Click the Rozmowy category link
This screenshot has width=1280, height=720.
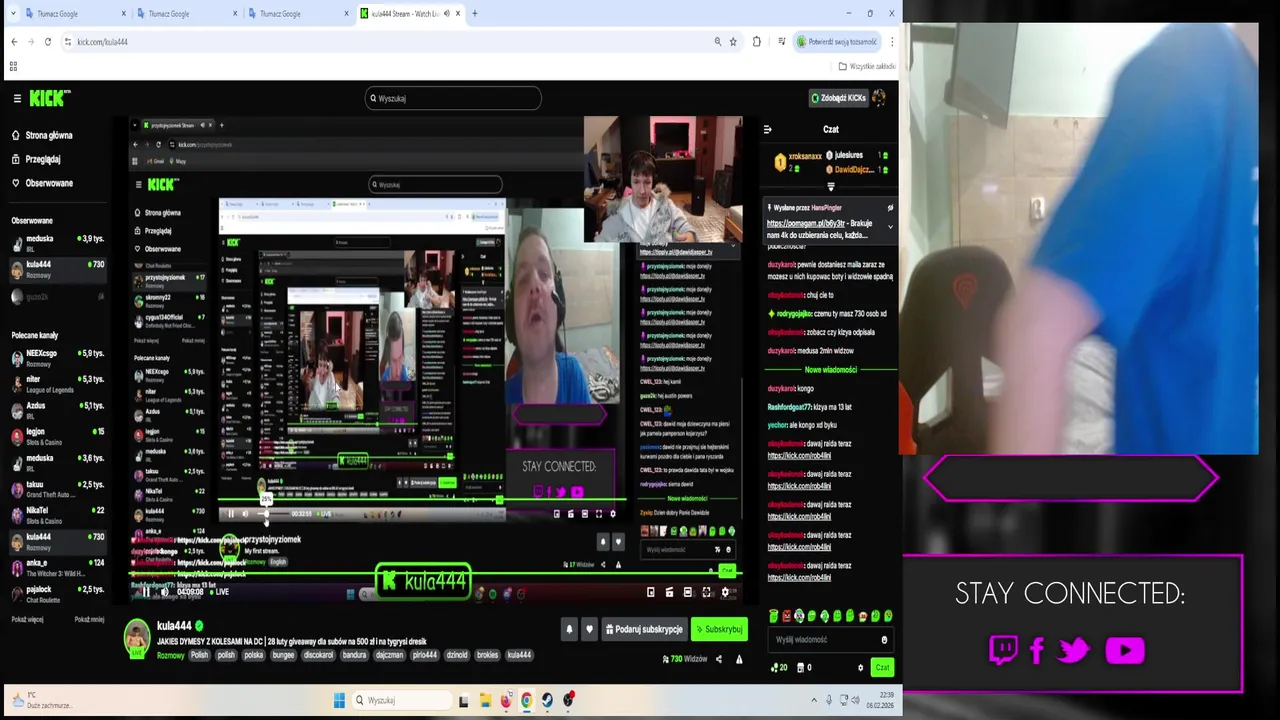170,655
